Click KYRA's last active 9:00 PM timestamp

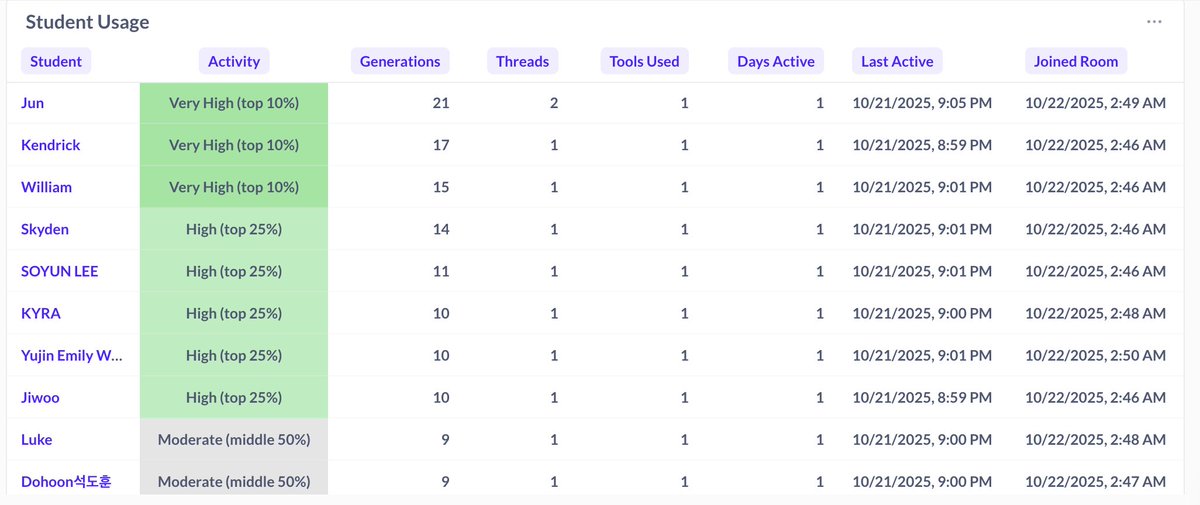tap(922, 313)
